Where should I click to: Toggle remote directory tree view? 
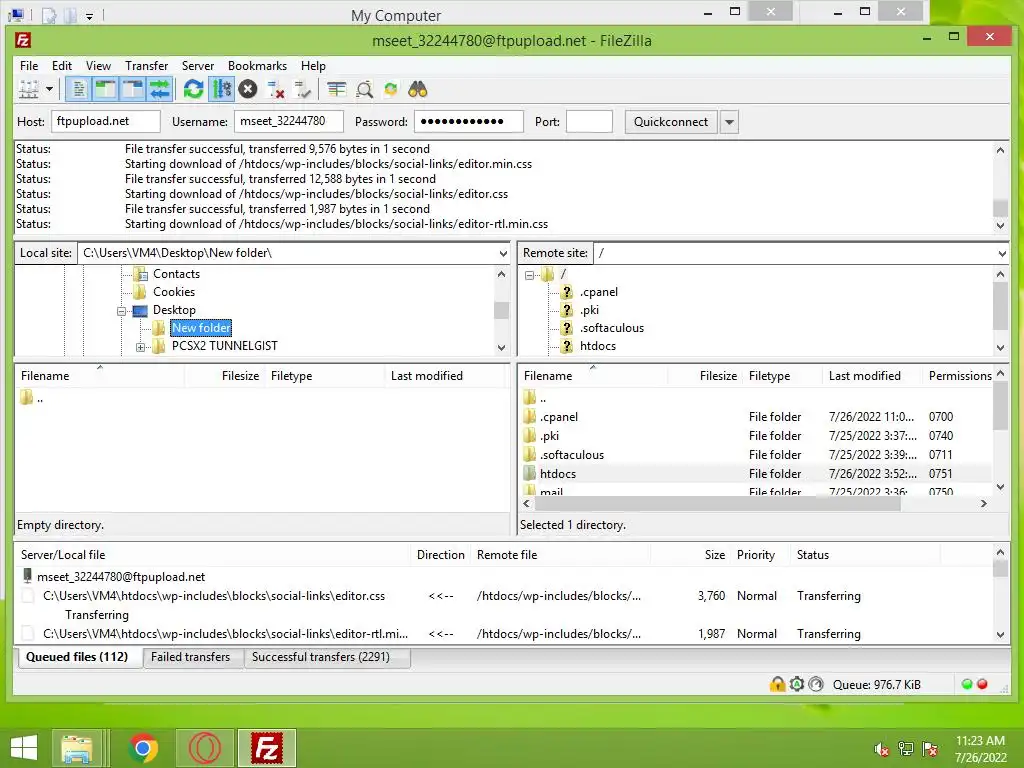[x=133, y=89]
